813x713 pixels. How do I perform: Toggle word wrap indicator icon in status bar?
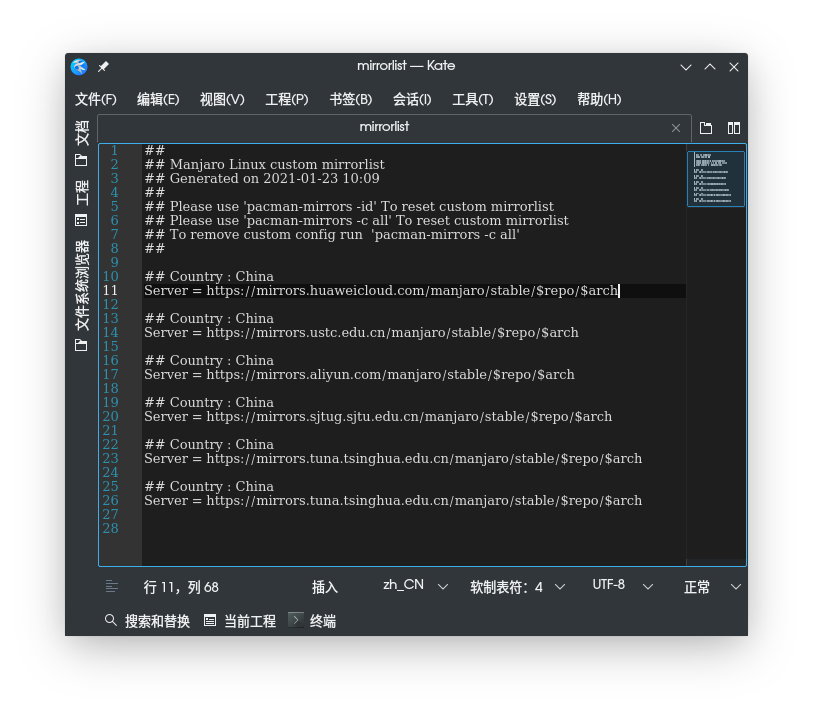[111, 587]
